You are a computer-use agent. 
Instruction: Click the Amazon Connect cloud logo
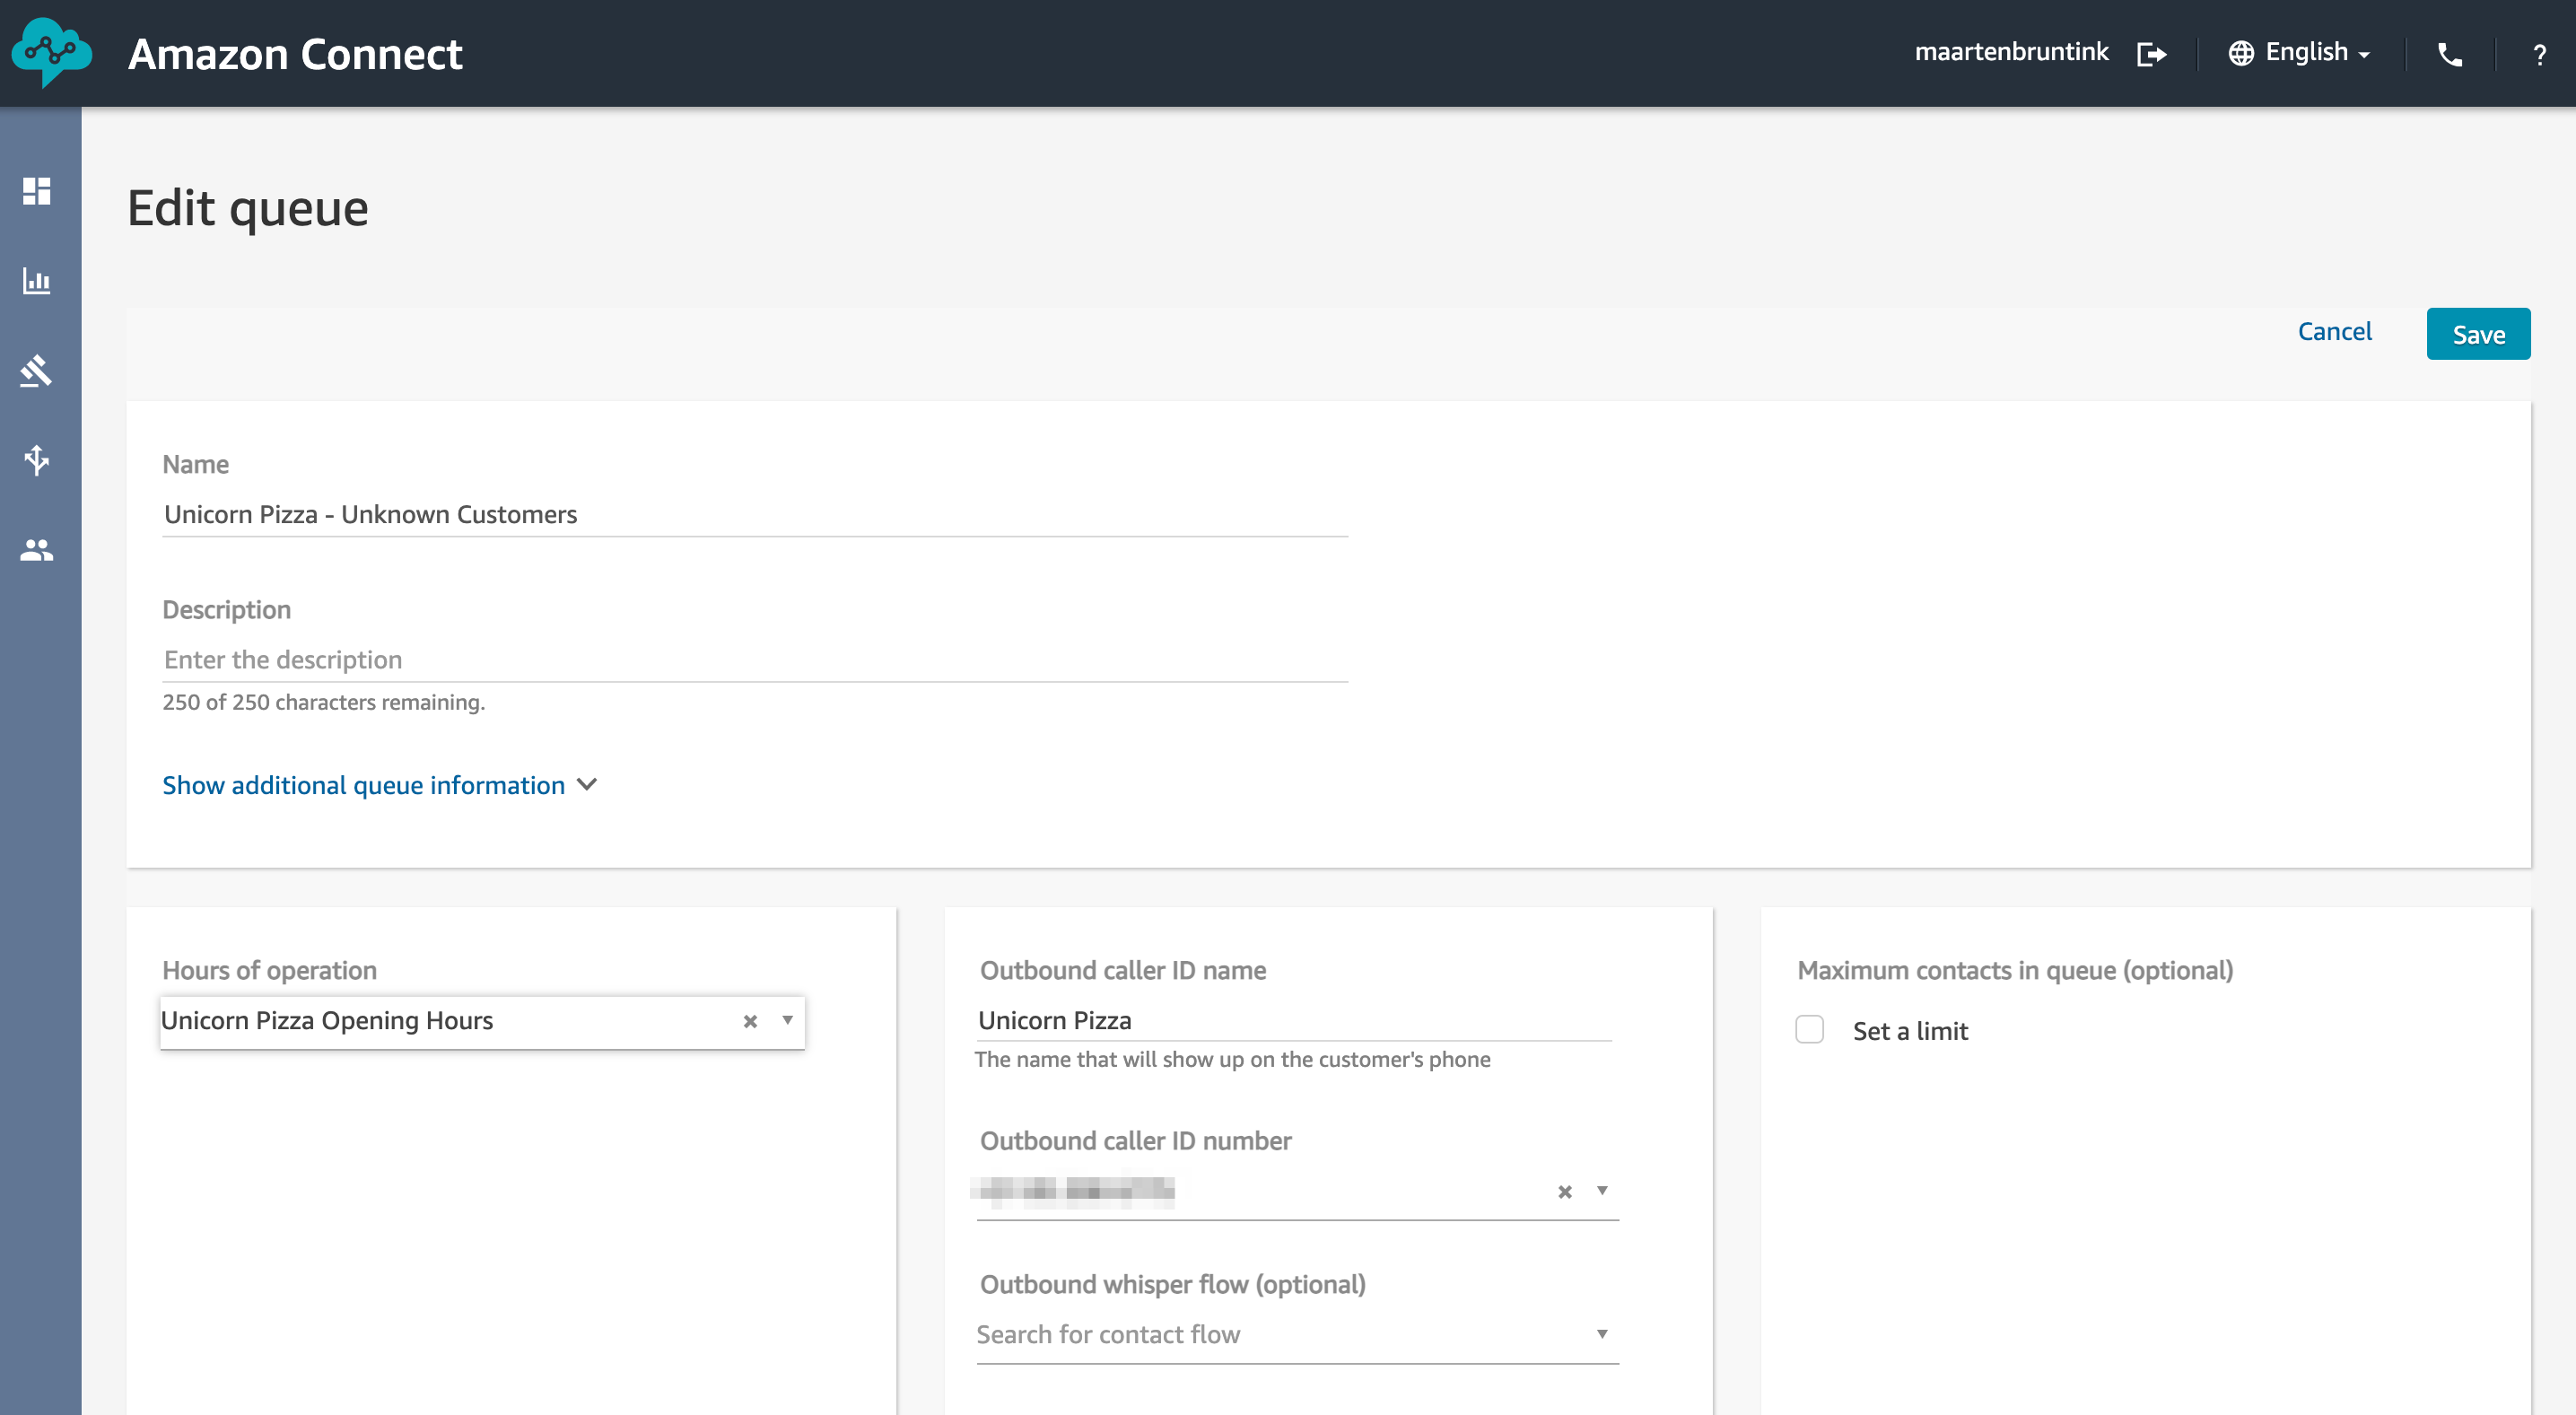pos(52,52)
